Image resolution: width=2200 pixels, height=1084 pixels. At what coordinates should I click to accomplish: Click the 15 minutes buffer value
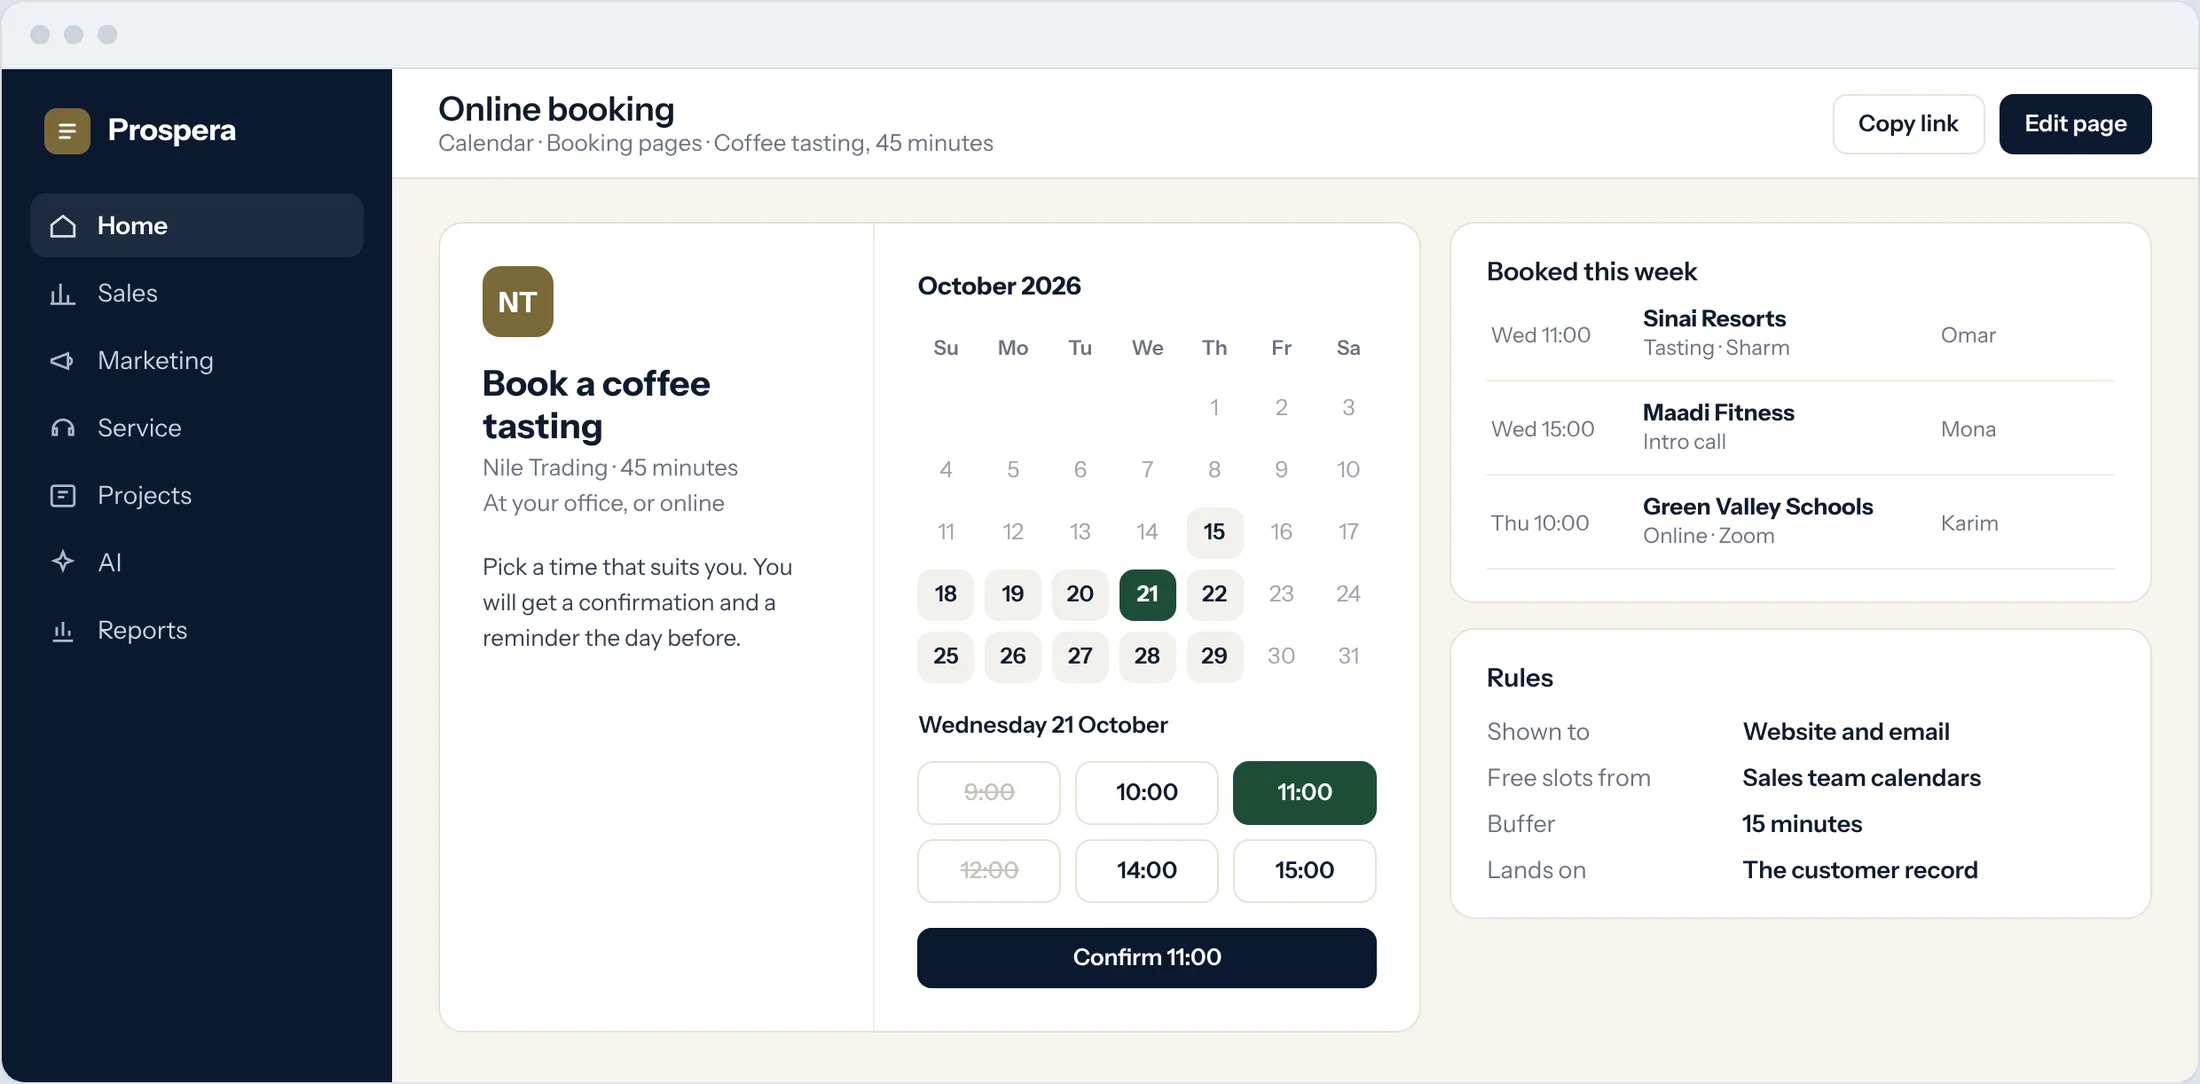click(1802, 824)
